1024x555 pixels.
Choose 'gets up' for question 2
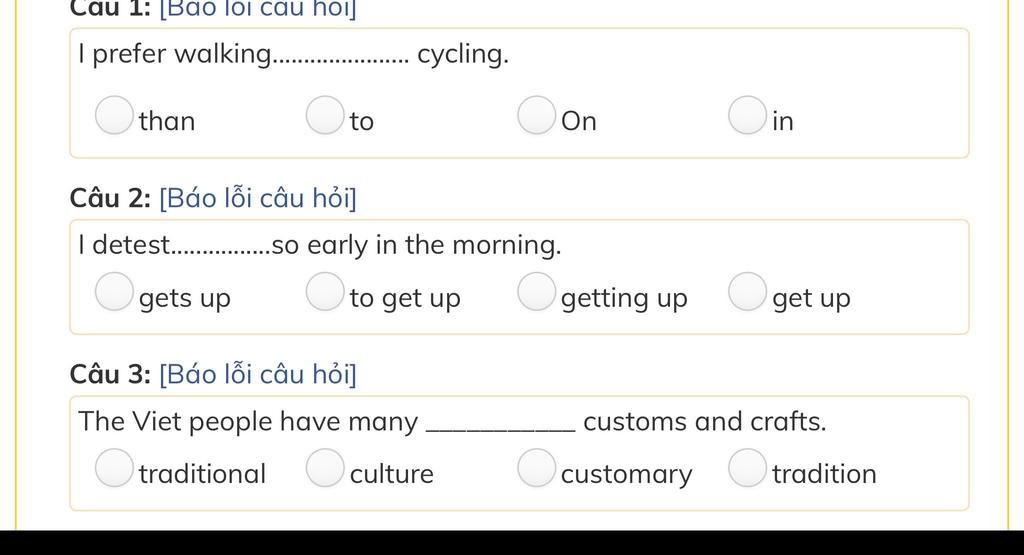(x=114, y=292)
